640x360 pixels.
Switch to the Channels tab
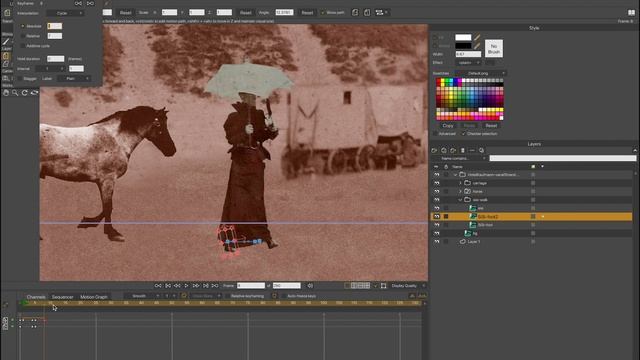click(36, 297)
